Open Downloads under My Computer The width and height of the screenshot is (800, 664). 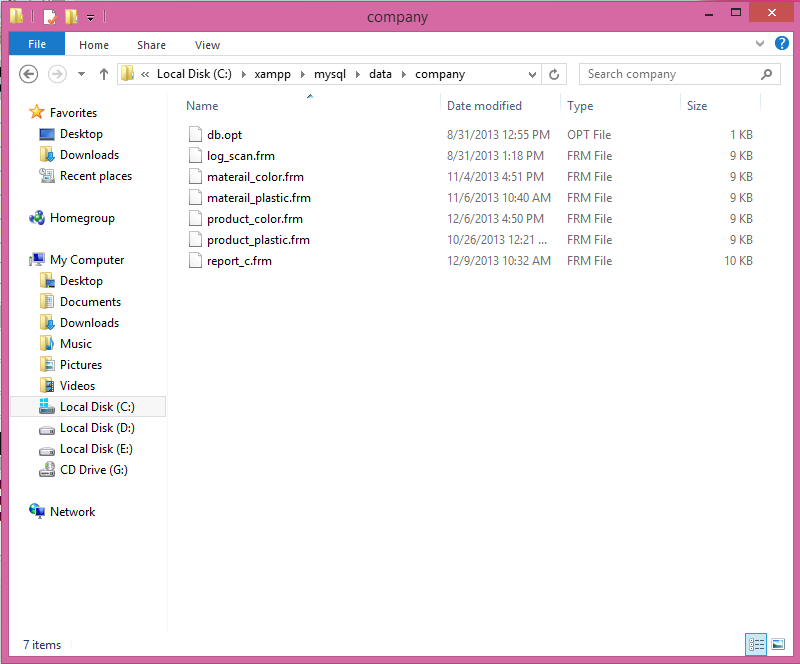89,323
